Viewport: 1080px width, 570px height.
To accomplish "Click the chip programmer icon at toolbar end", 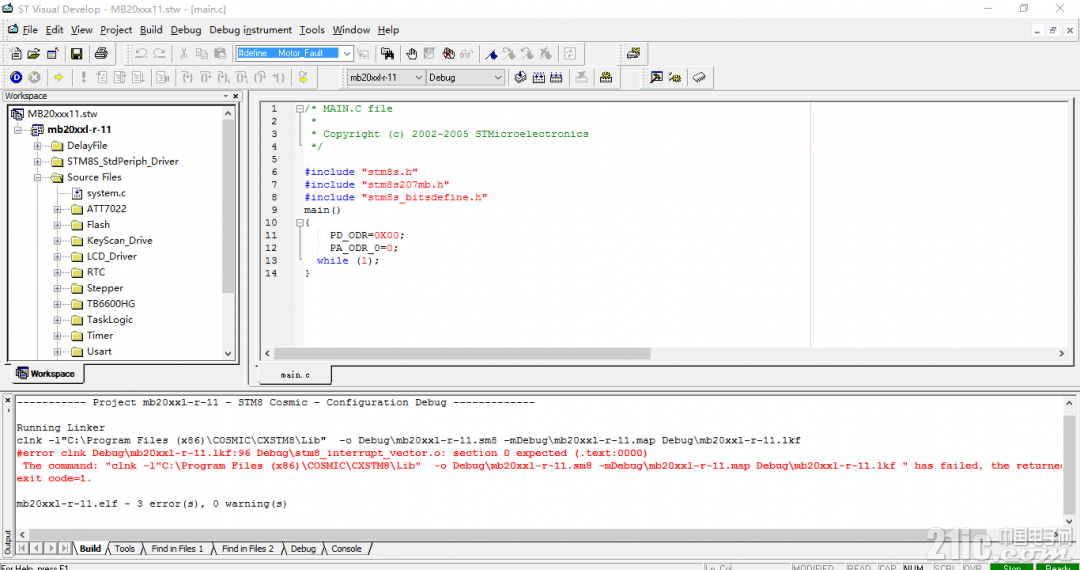I will pyautogui.click(x=698, y=77).
